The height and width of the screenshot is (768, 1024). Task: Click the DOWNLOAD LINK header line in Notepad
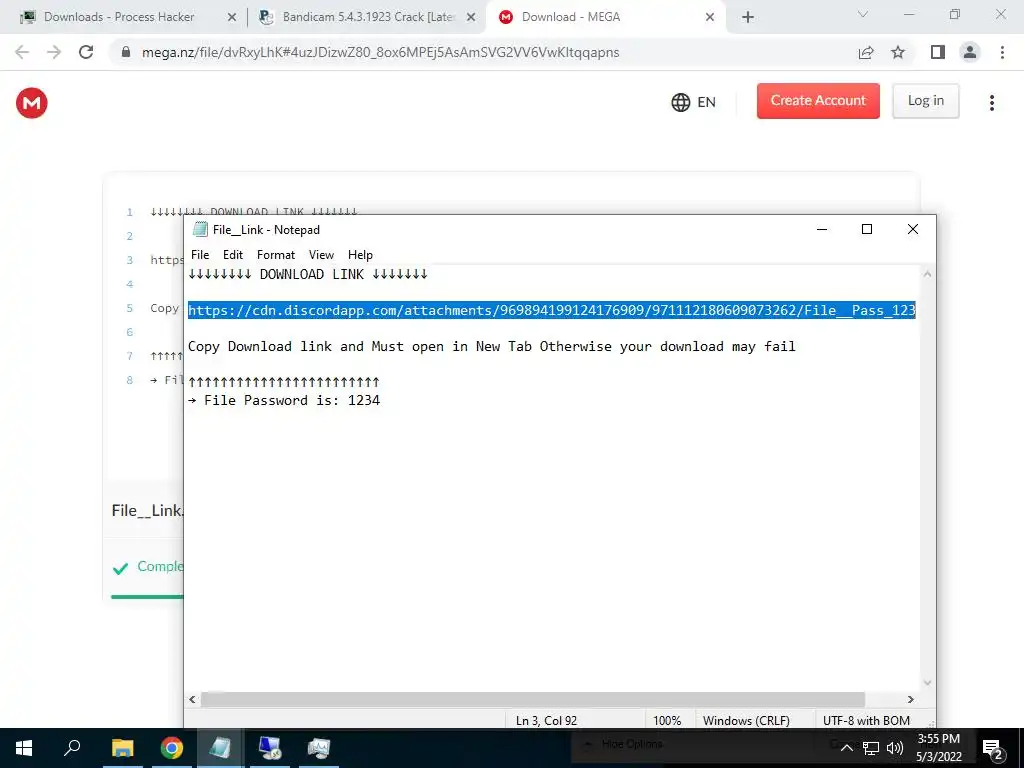point(308,274)
